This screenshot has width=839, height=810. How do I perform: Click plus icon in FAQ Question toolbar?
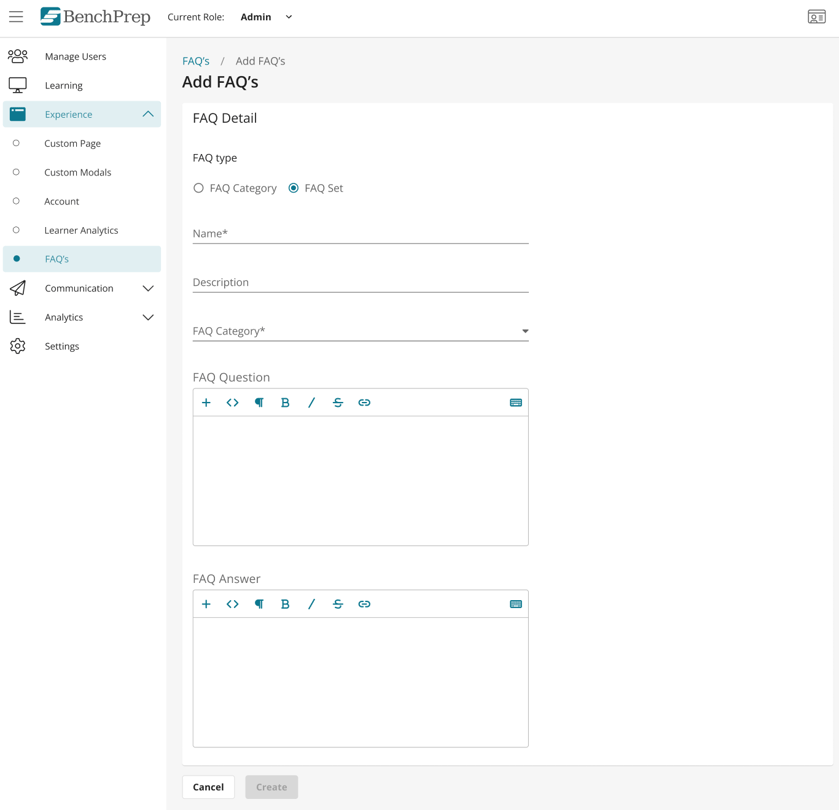206,403
